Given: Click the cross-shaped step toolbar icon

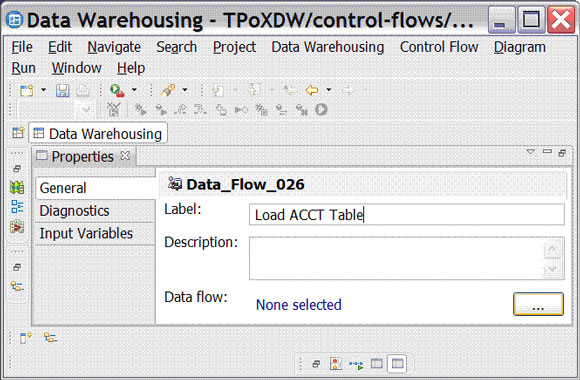Looking at the screenshot, I should pyautogui.click(x=221, y=110).
